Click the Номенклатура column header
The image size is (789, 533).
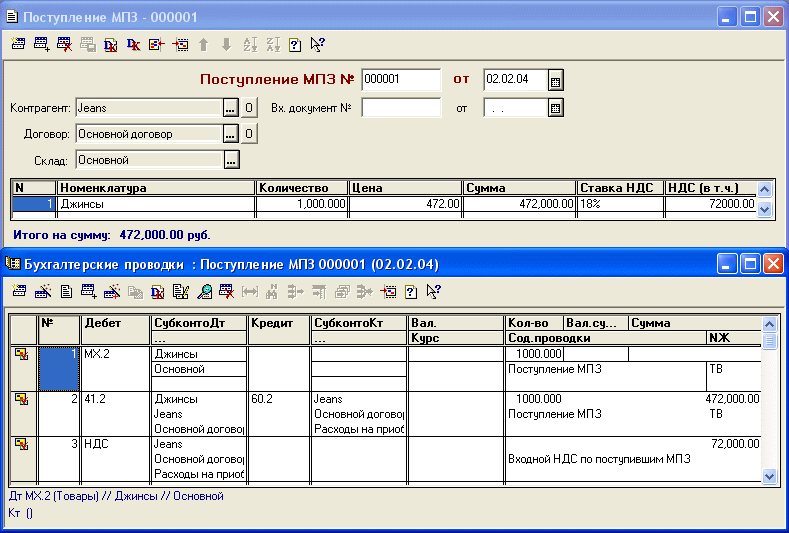pyautogui.click(x=155, y=187)
